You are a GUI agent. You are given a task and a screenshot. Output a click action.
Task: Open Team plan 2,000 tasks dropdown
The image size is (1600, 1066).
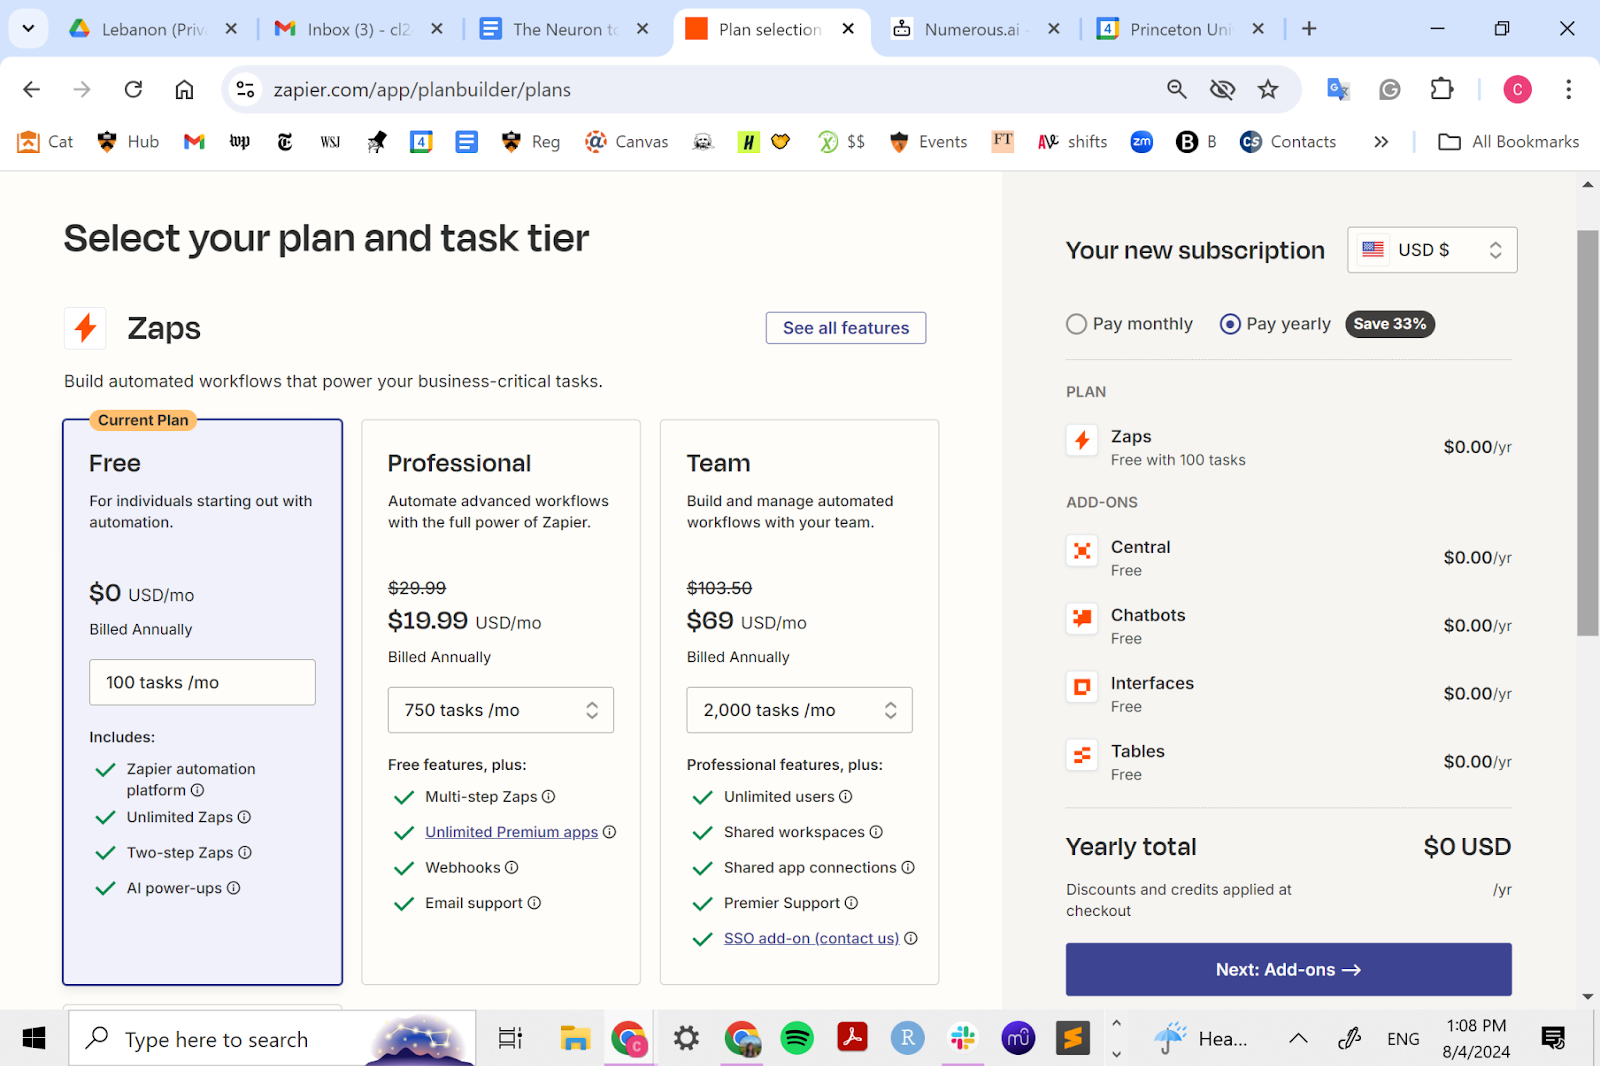pyautogui.click(x=800, y=710)
